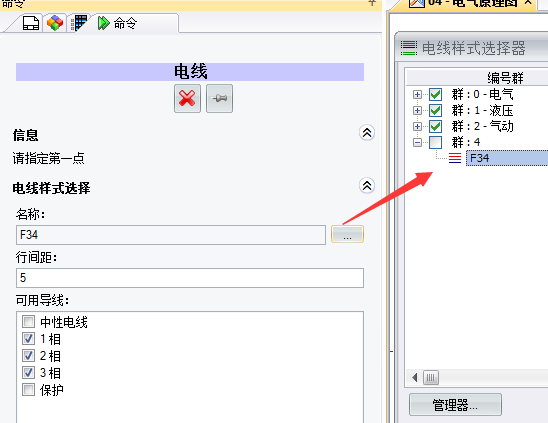Collapse the 群 : 4 tree node
Screen dimensions: 548x423
[x=417, y=142]
